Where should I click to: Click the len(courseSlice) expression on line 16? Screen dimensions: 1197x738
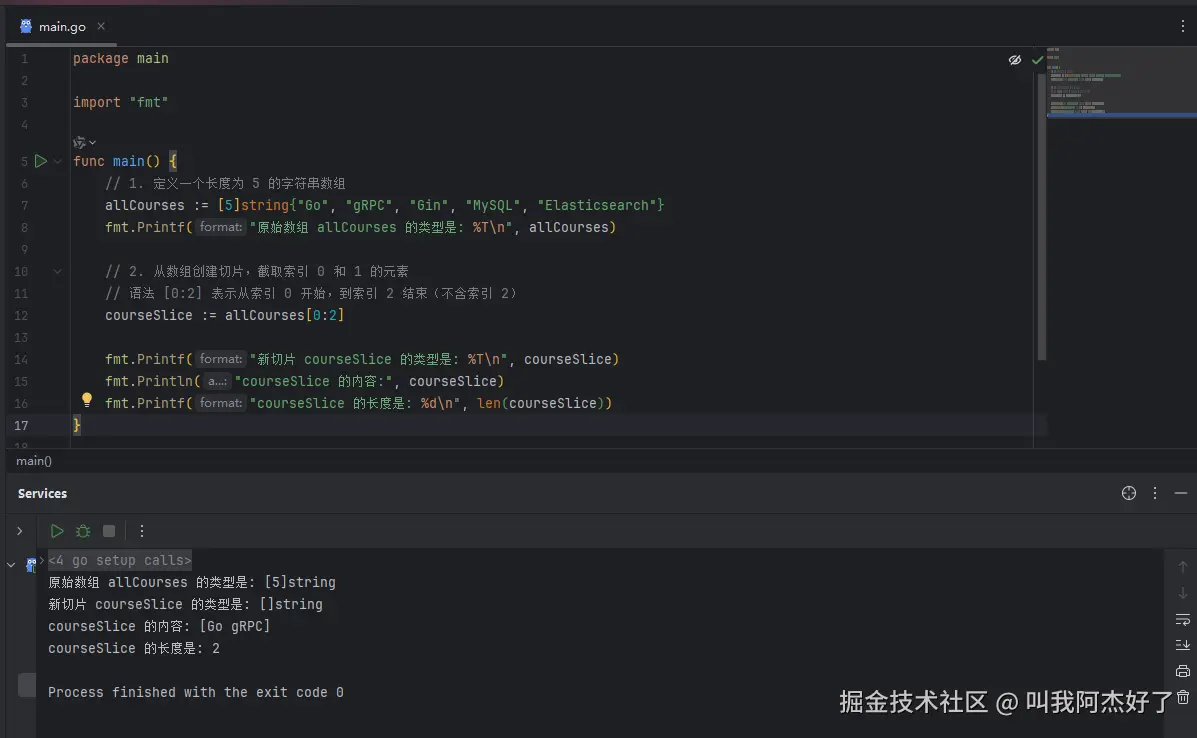tap(540, 403)
